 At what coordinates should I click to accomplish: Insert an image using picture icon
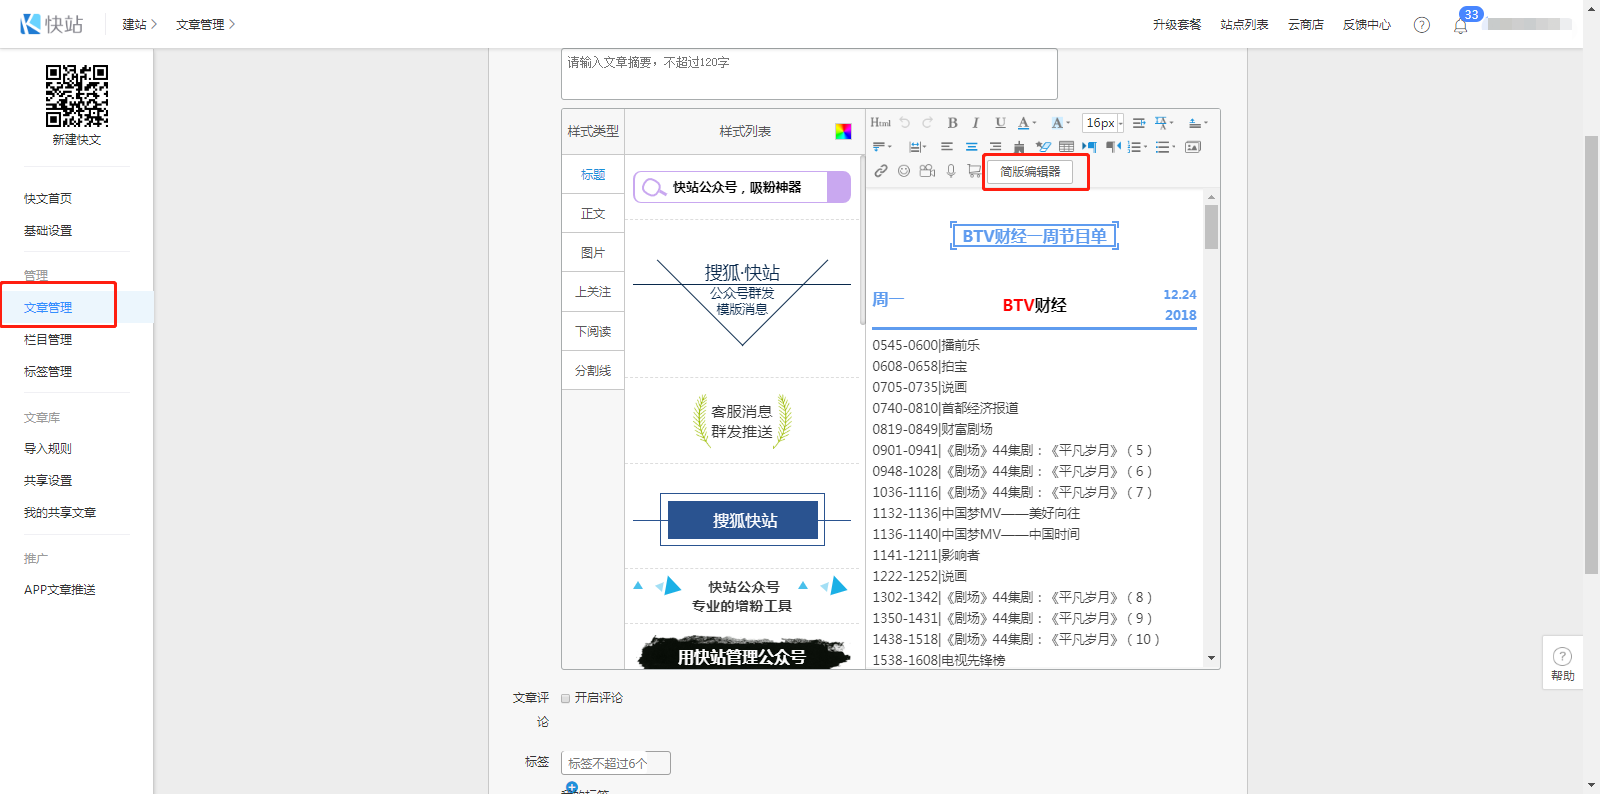[x=1193, y=147]
